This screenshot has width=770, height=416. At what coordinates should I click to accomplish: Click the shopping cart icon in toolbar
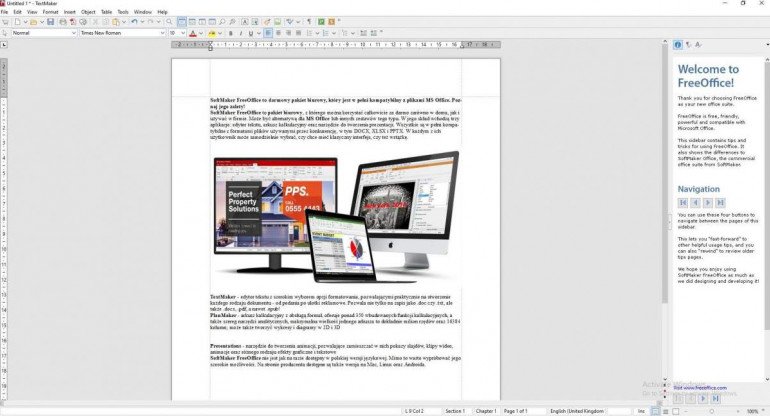(5, 22)
